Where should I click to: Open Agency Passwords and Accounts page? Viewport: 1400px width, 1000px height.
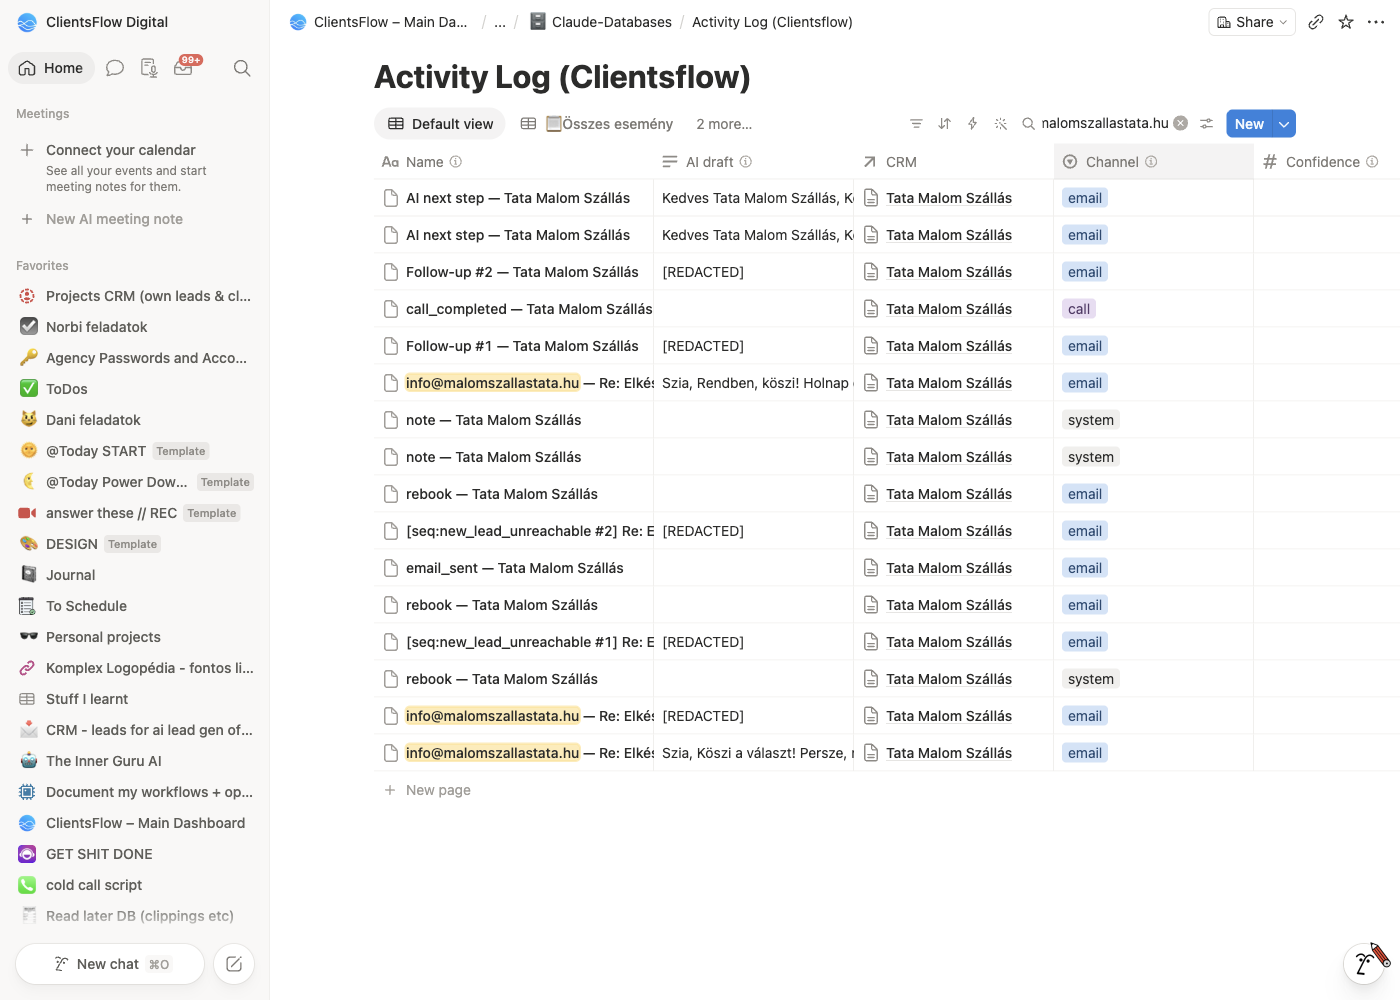pyautogui.click(x=135, y=358)
